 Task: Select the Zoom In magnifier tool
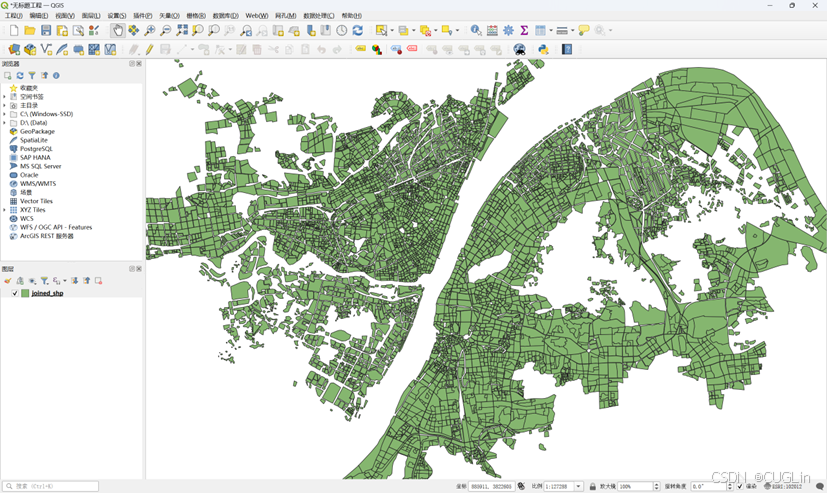point(150,31)
